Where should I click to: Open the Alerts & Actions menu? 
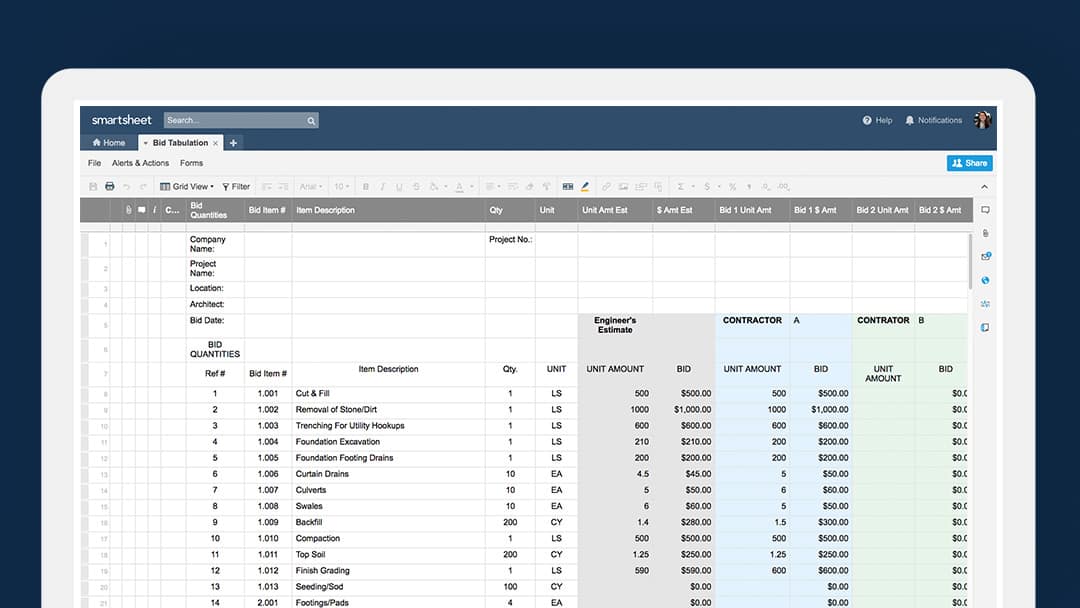click(x=140, y=163)
